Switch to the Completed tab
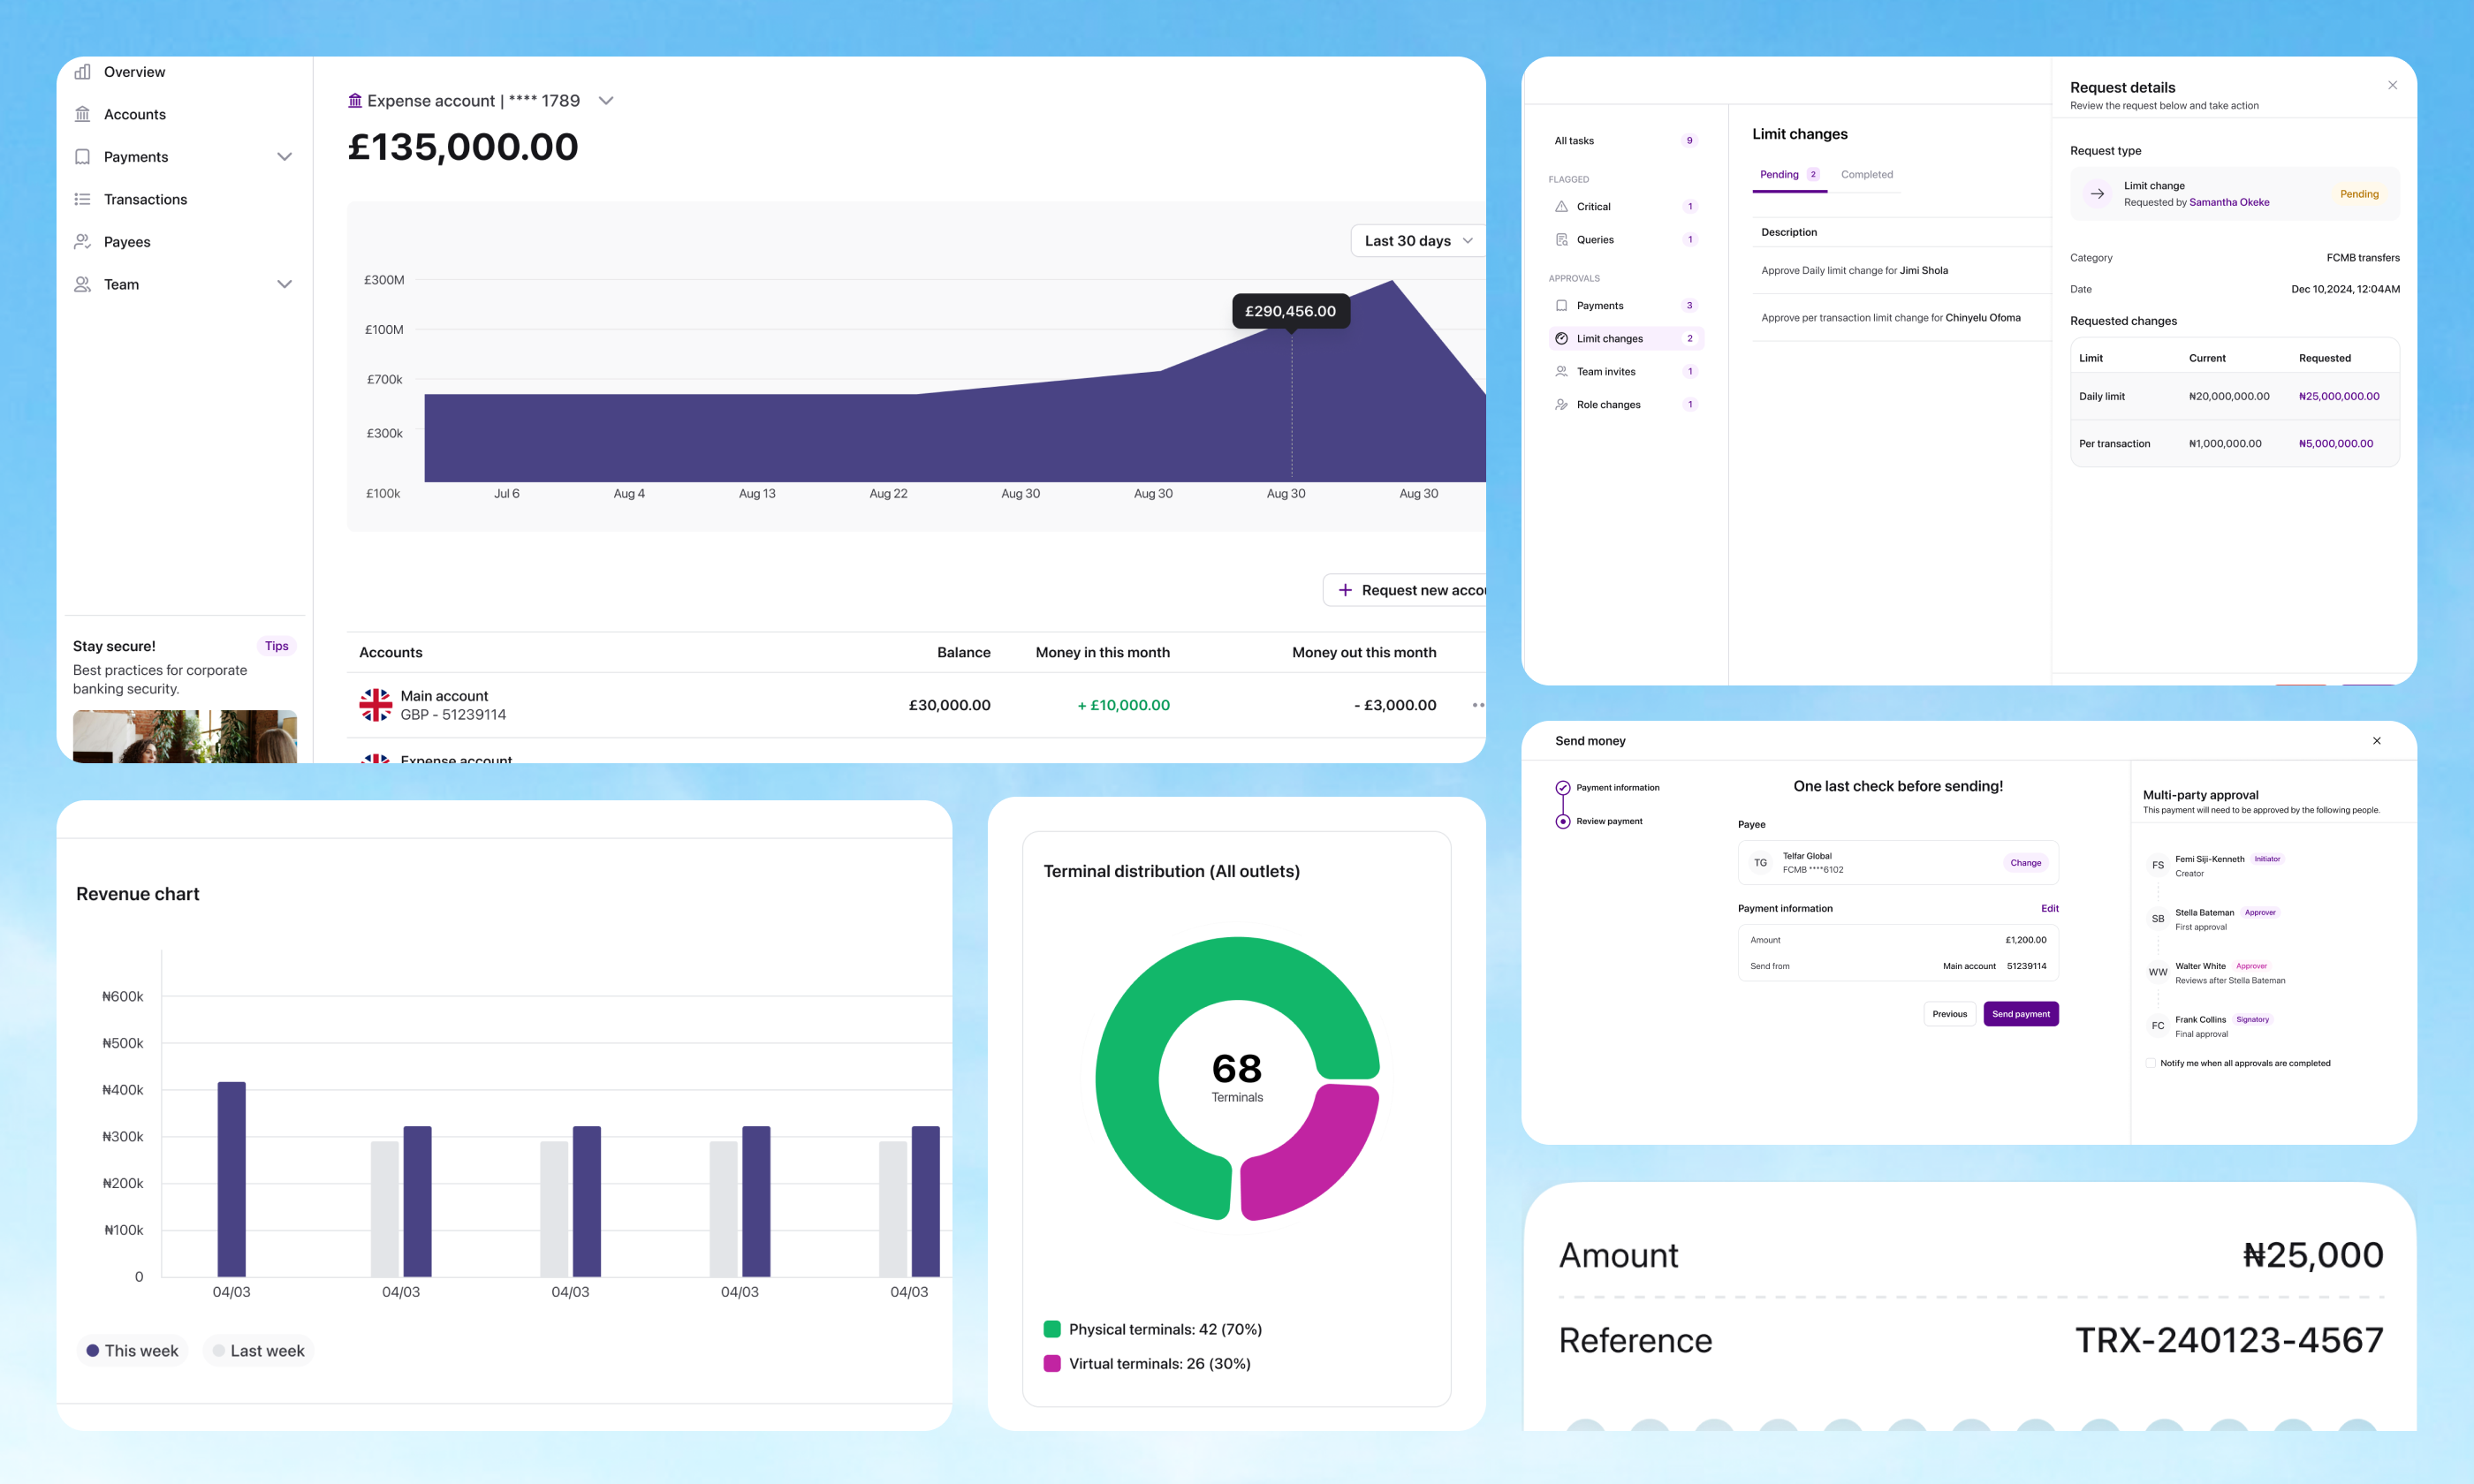This screenshot has height=1484, width=2474. (x=1866, y=175)
